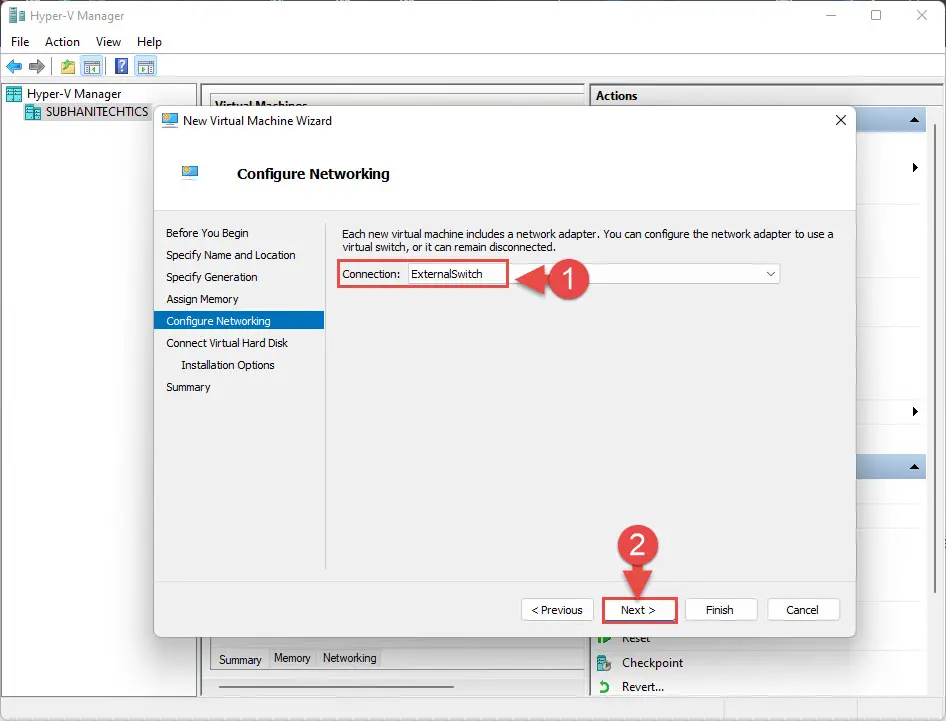
Task: Click the Connection: label
Action: 371,274
